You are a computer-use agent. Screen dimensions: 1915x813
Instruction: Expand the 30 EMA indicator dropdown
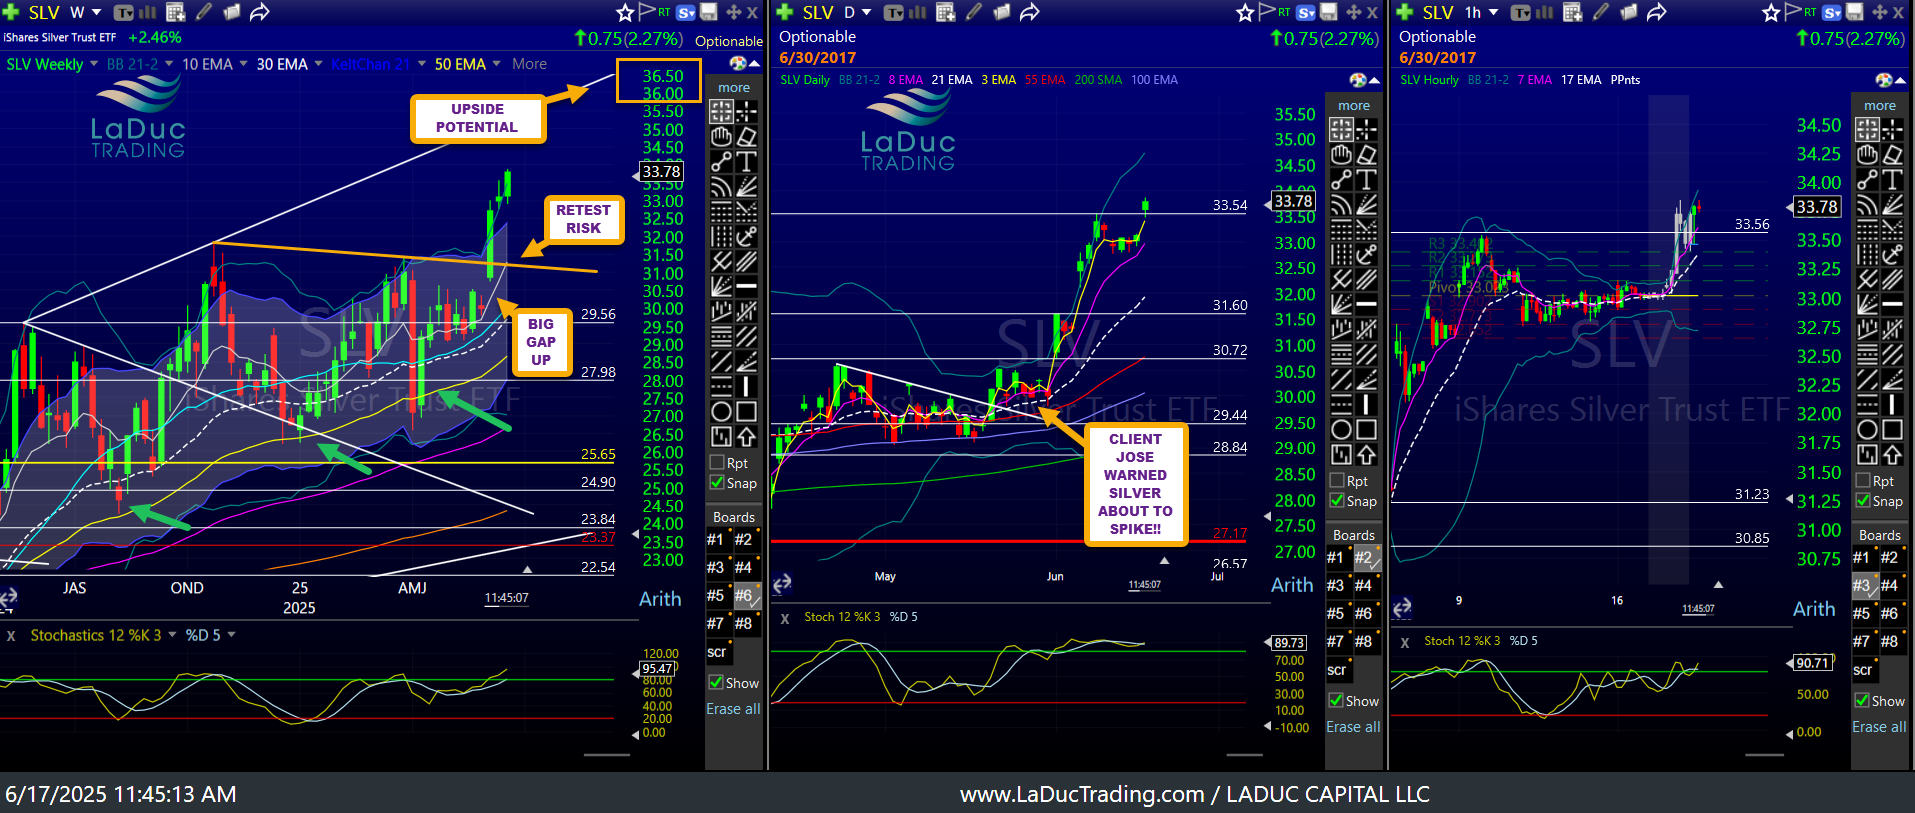click(318, 64)
